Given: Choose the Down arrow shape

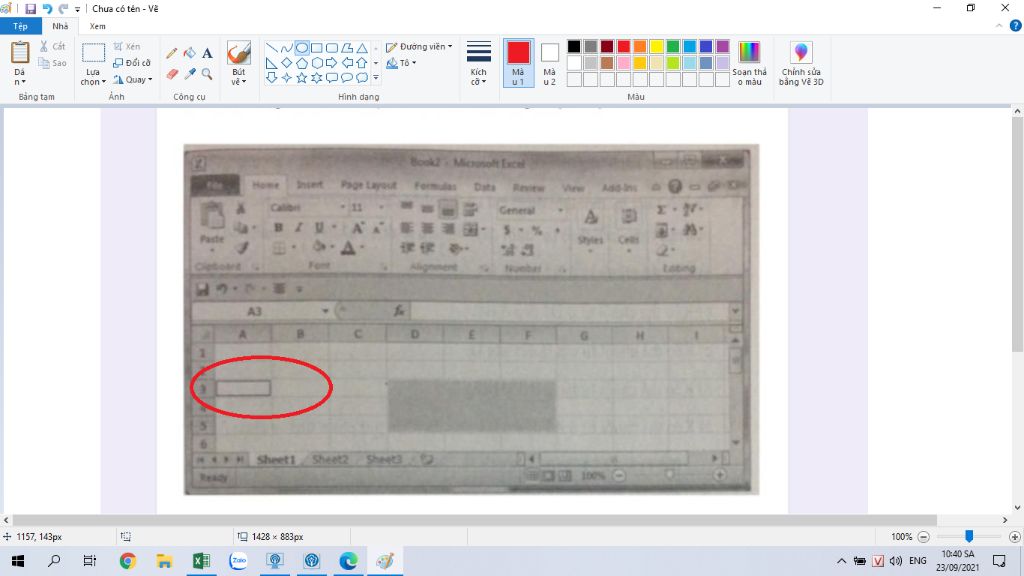Looking at the screenshot, I should point(272,78).
